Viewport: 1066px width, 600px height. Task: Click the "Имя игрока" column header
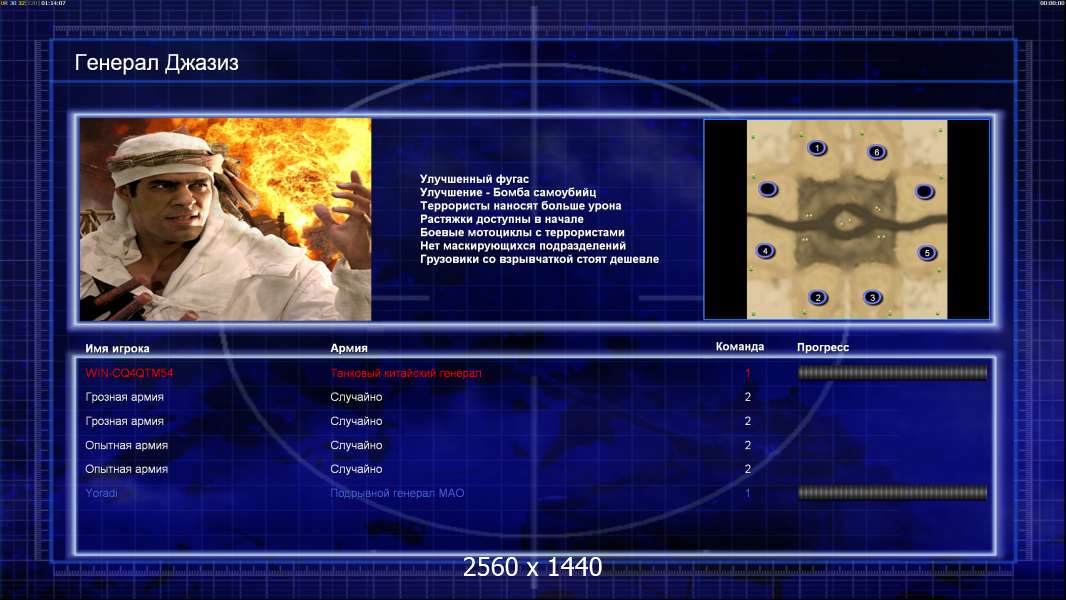117,348
